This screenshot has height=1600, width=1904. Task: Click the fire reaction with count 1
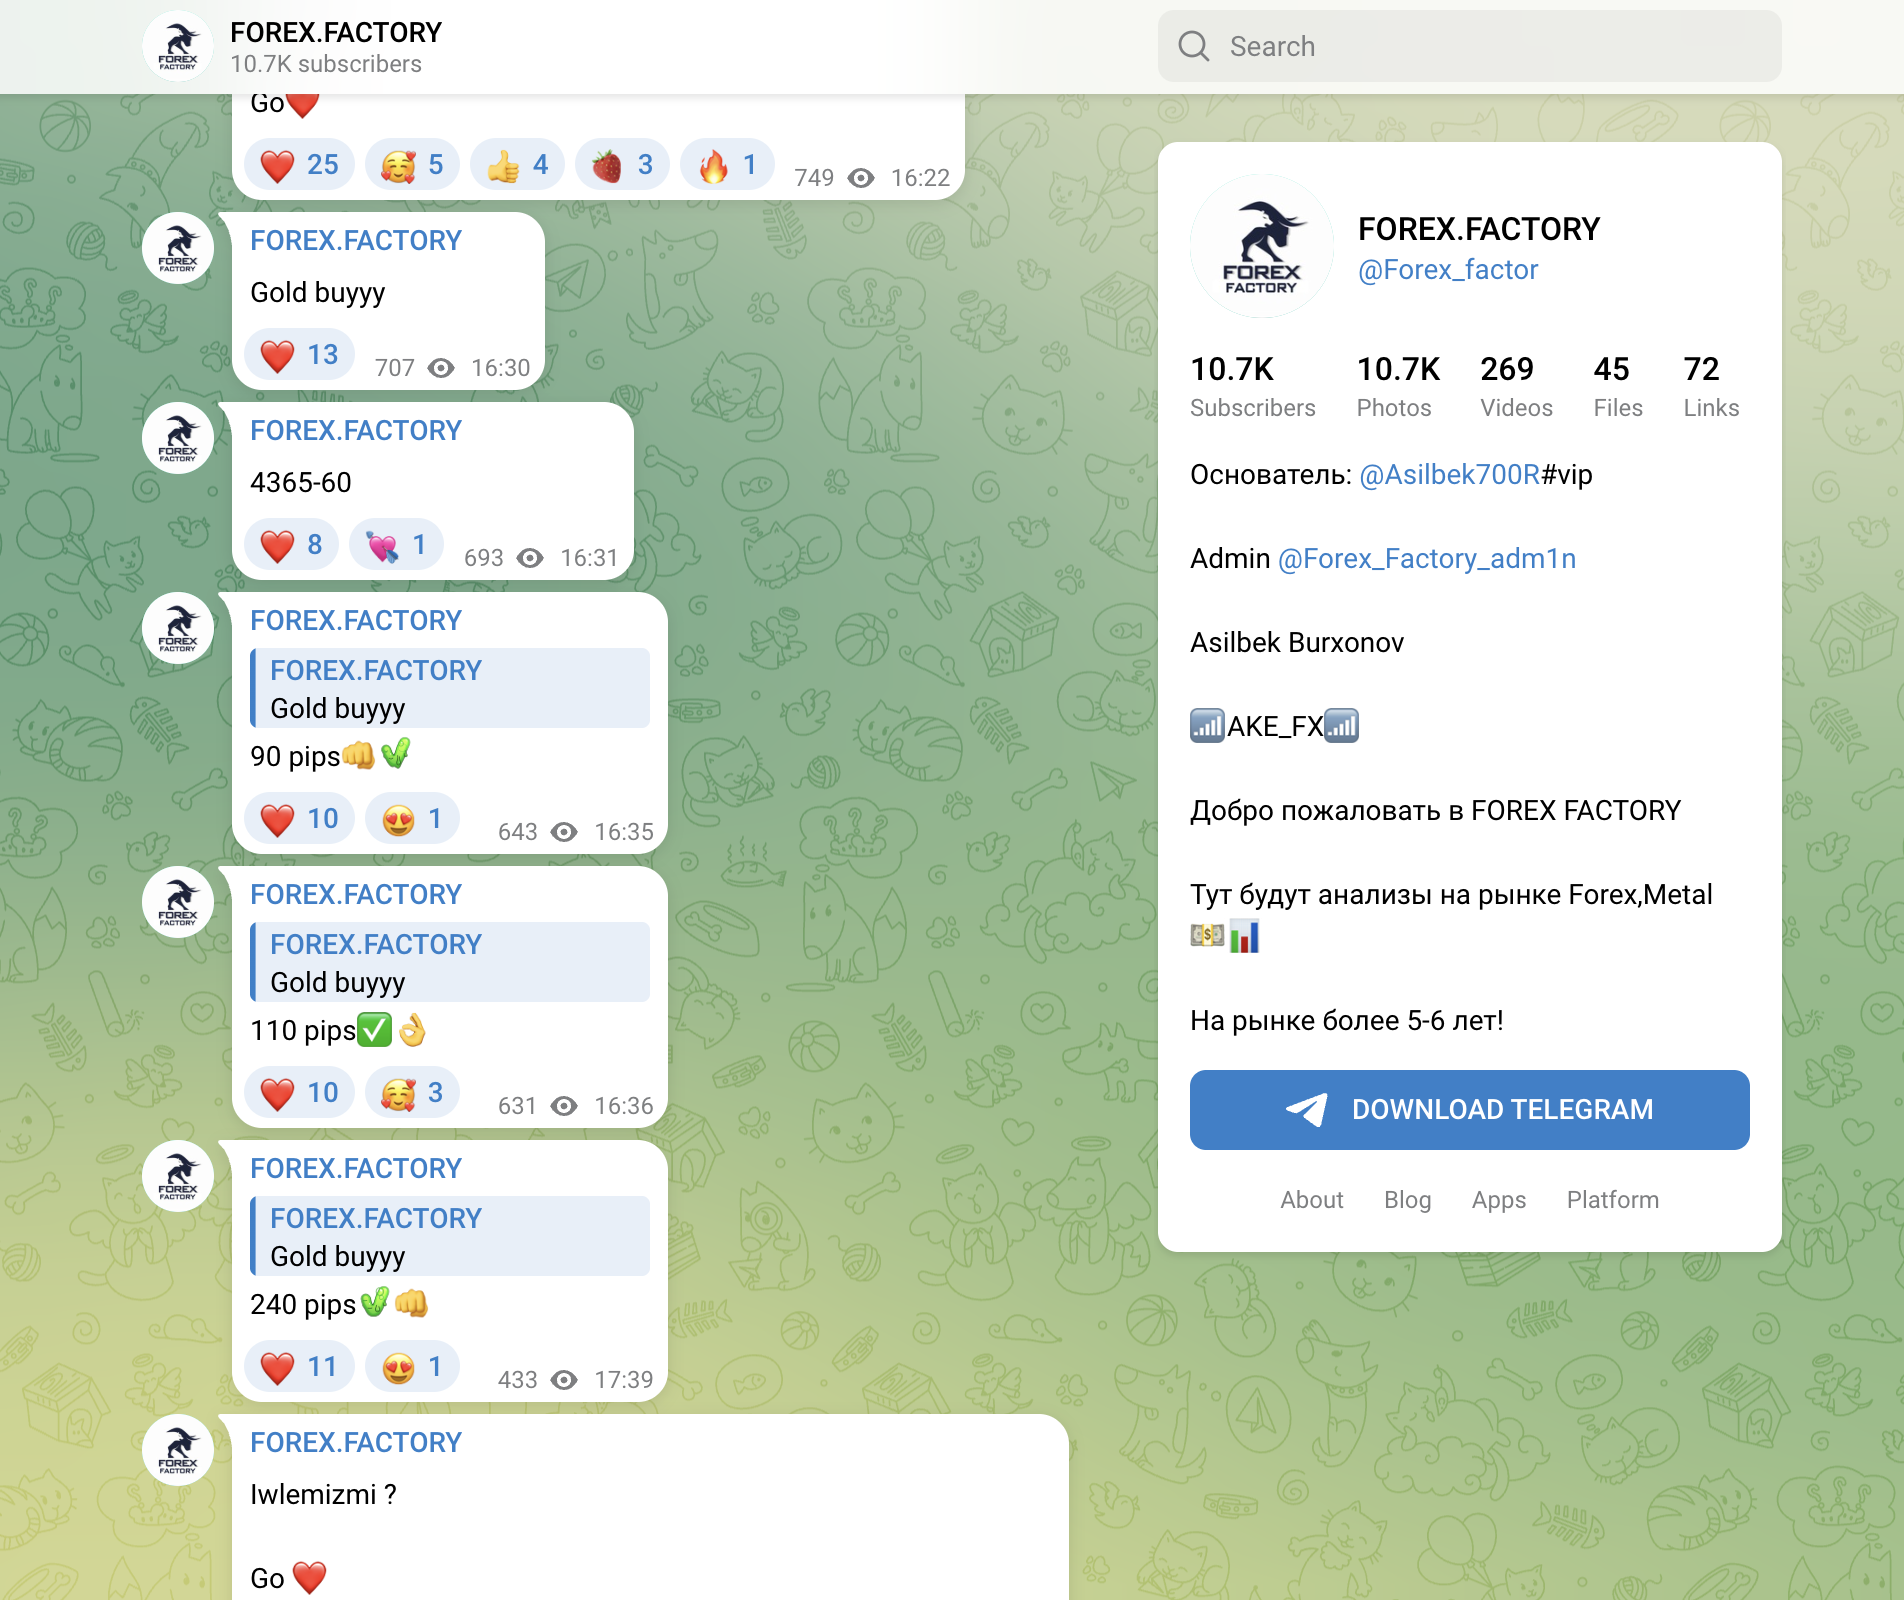(x=727, y=165)
